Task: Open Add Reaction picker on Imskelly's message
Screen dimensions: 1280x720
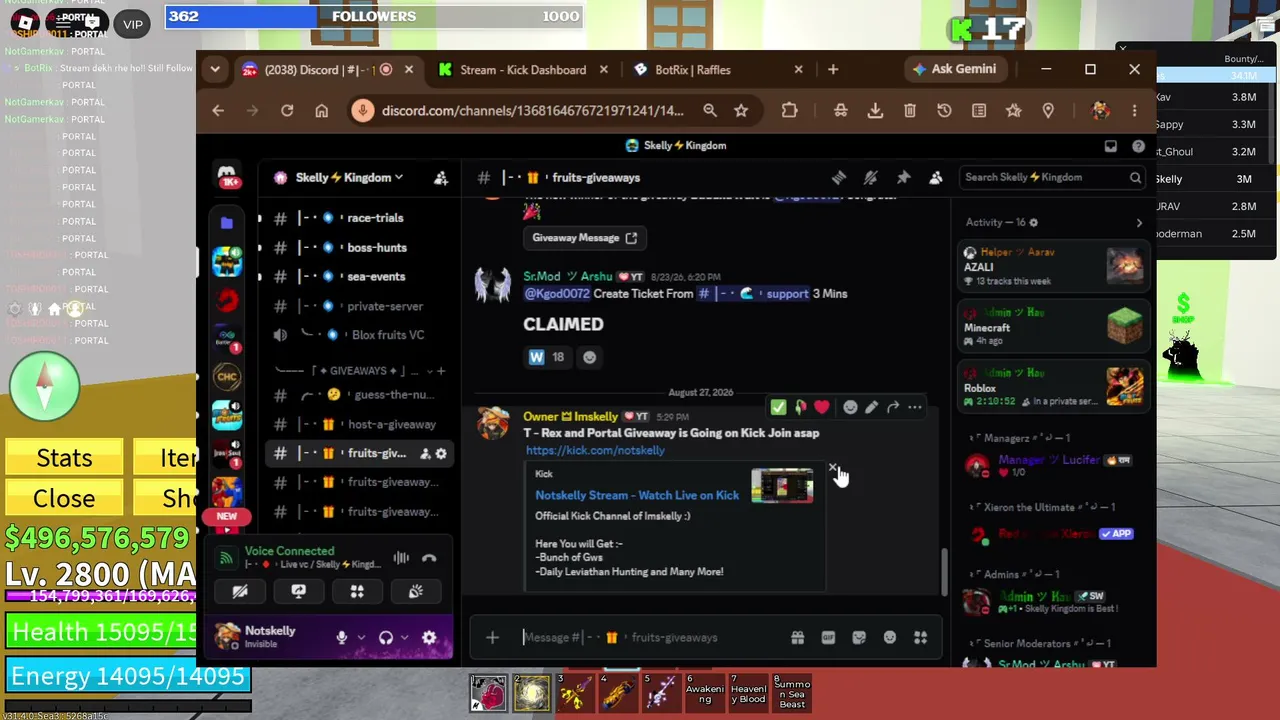Action: click(x=850, y=407)
